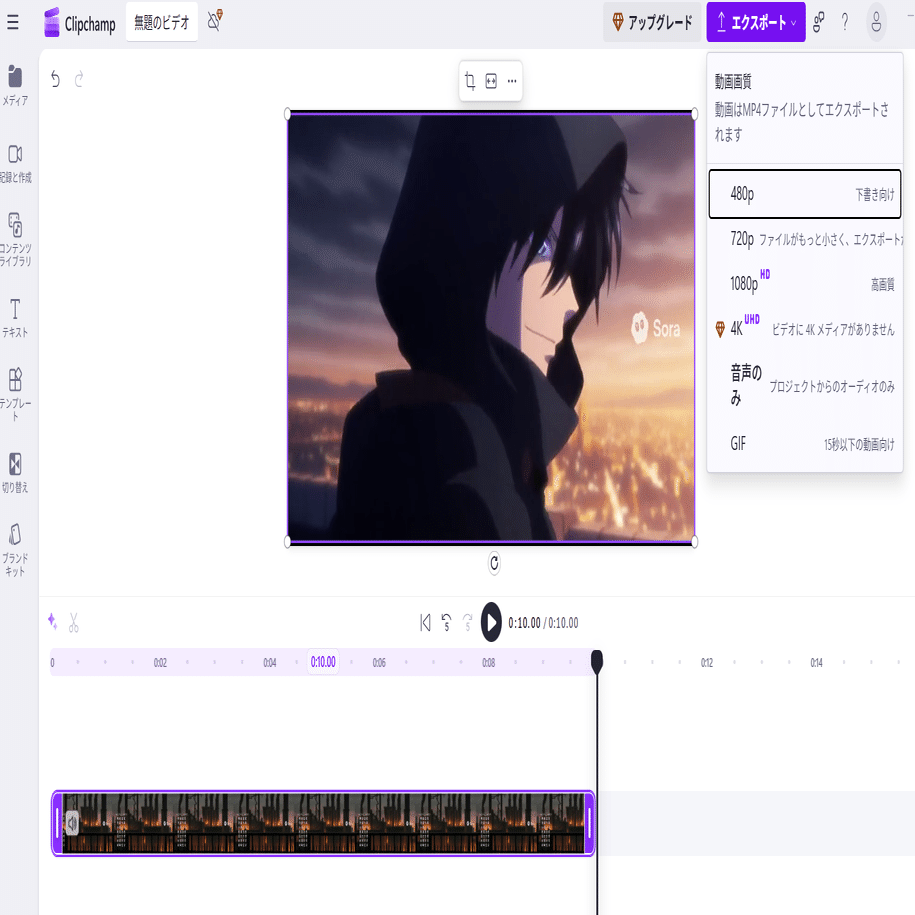Screen dimensions: 915x915
Task: Click the 0:10.00 current time display
Action: 524,623
